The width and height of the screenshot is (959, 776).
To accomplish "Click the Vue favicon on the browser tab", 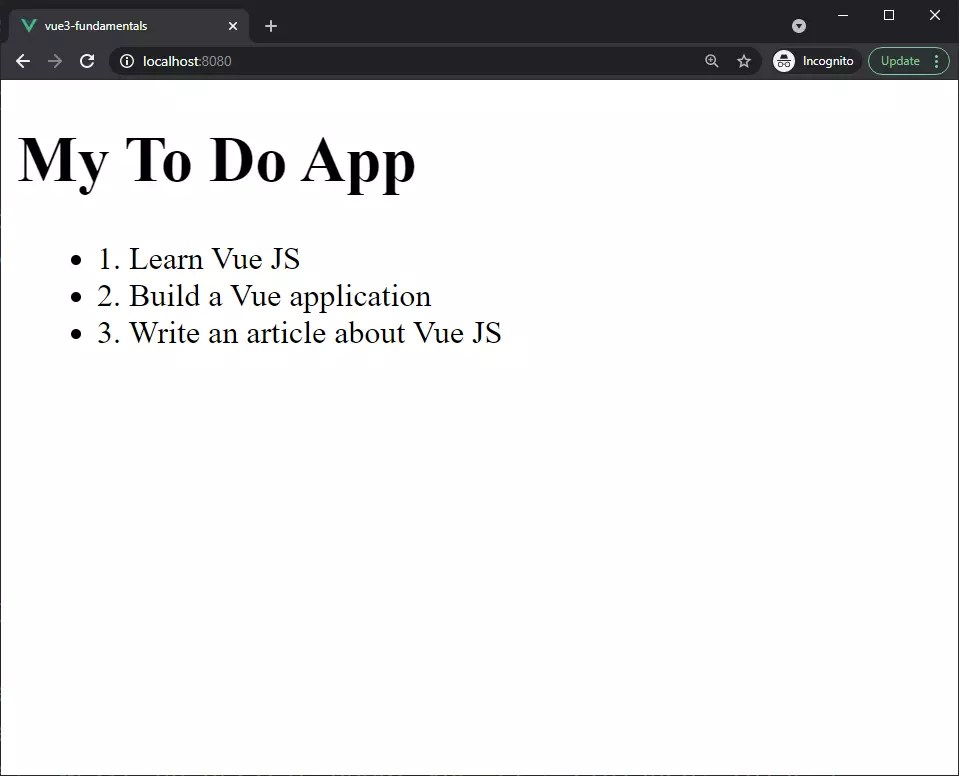I will click(28, 26).
